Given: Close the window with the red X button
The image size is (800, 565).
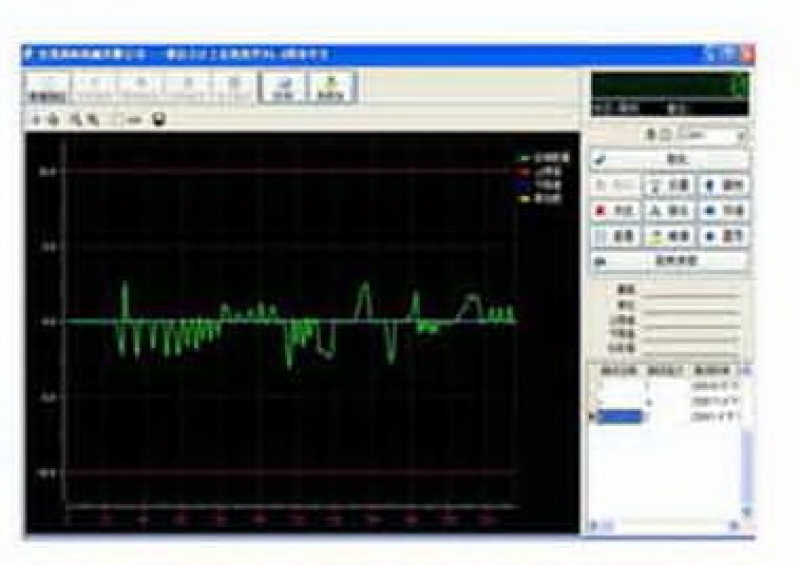Looking at the screenshot, I should click(747, 54).
